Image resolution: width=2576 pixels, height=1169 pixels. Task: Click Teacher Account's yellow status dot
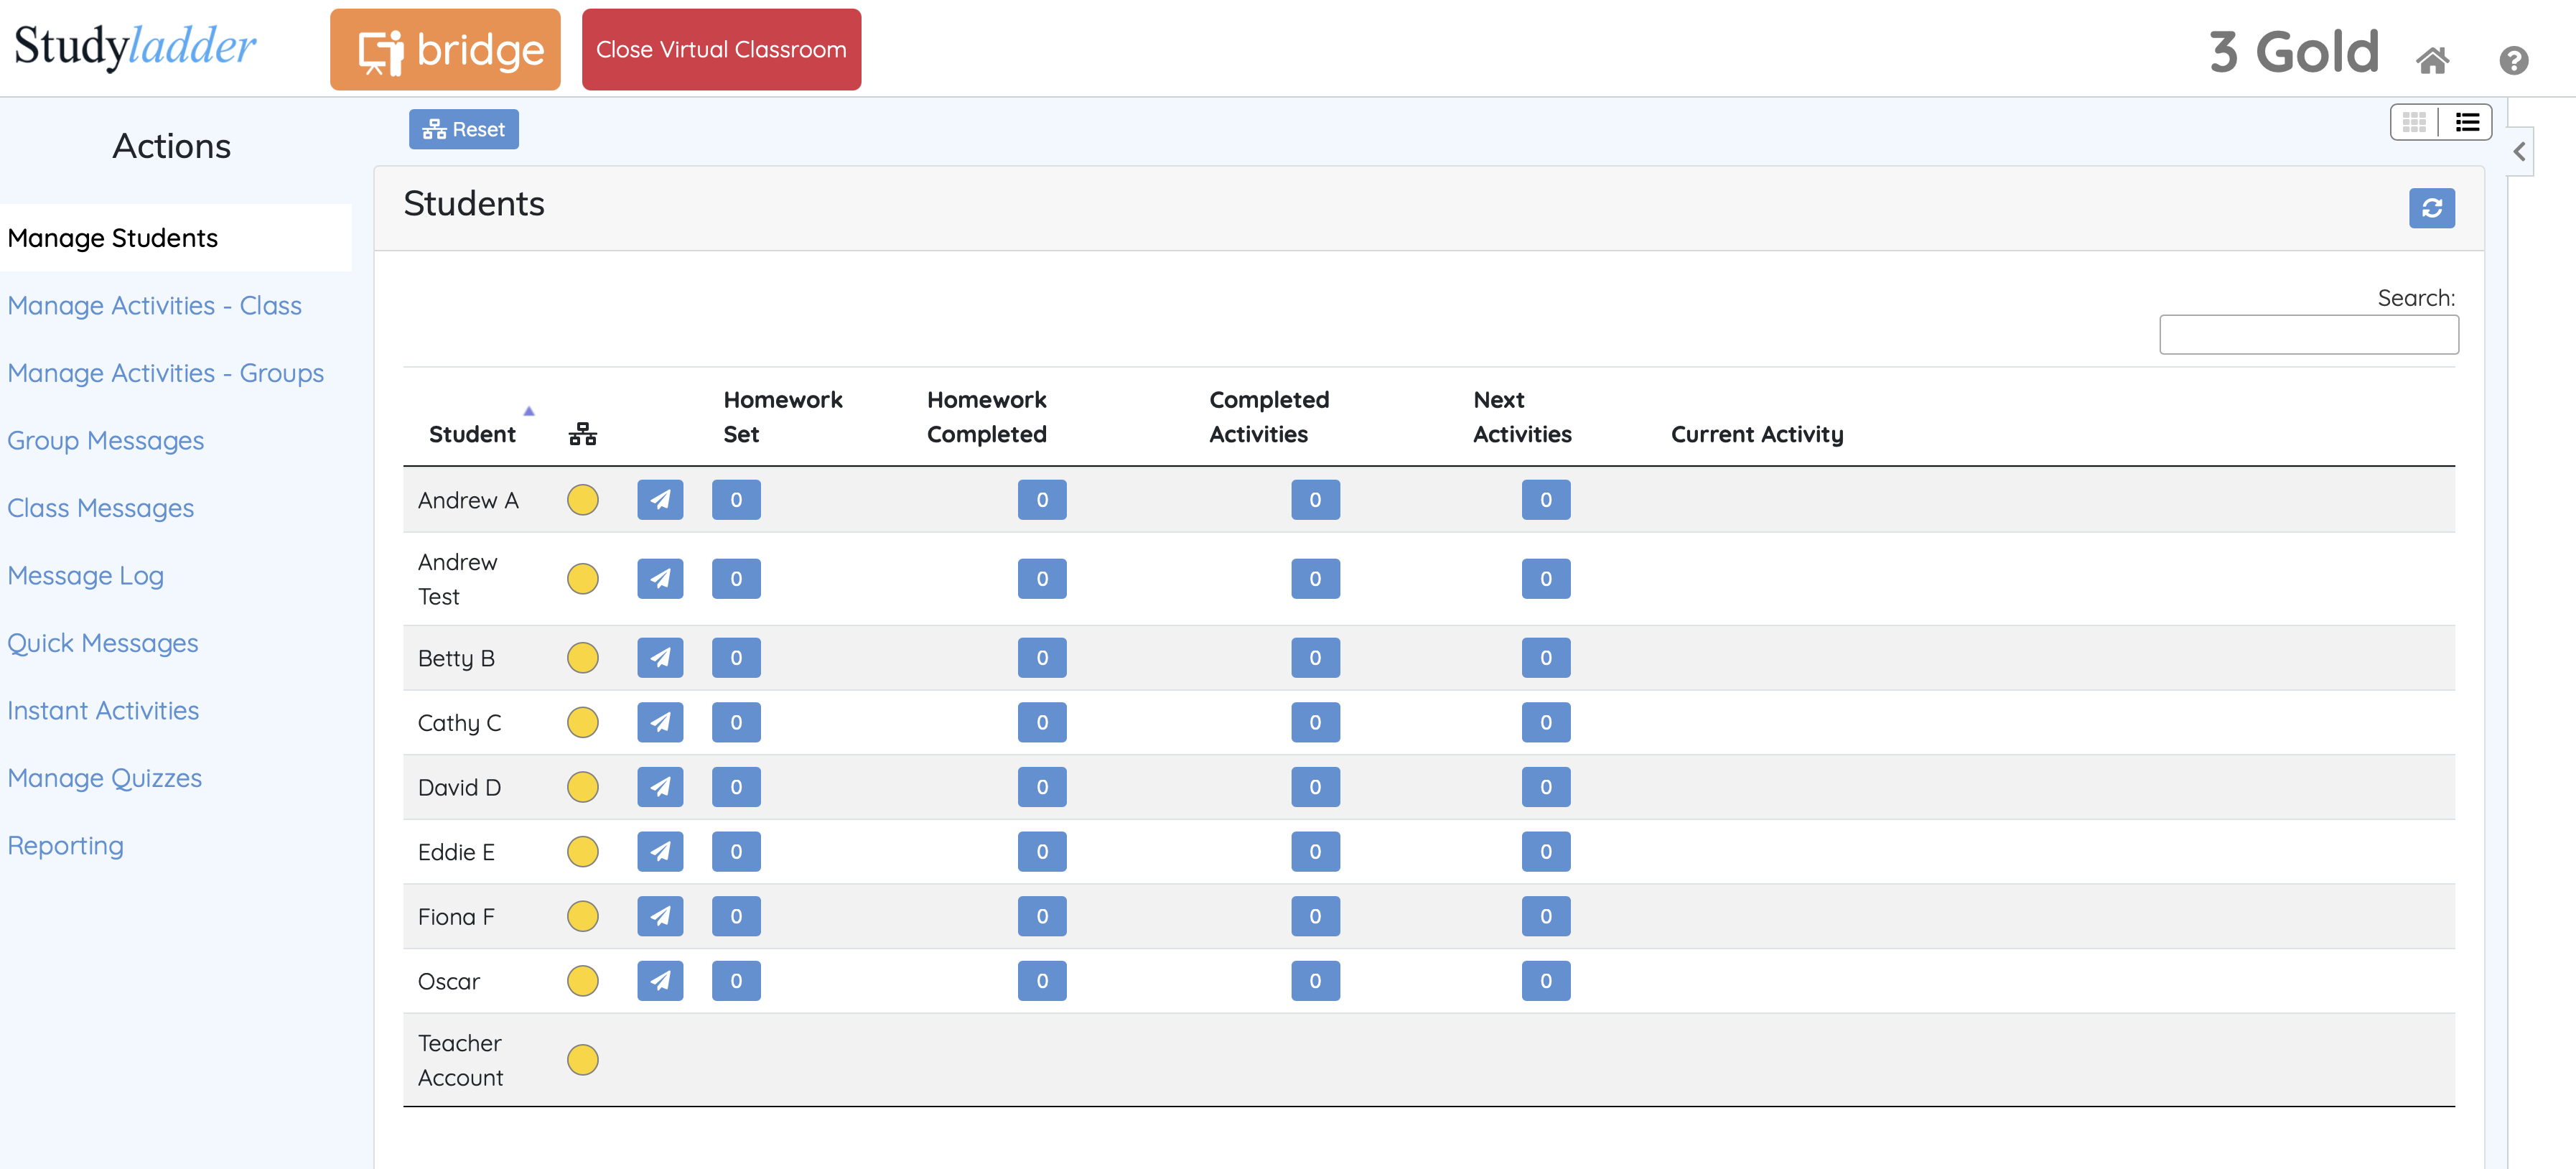coord(583,1060)
